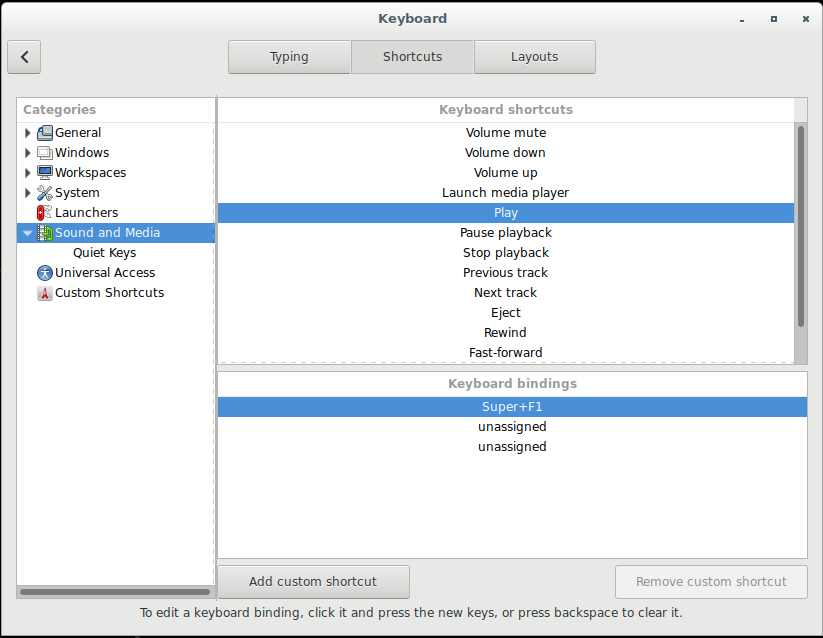The width and height of the screenshot is (823, 638).
Task: Click the Universal Access icon
Action: point(44,273)
